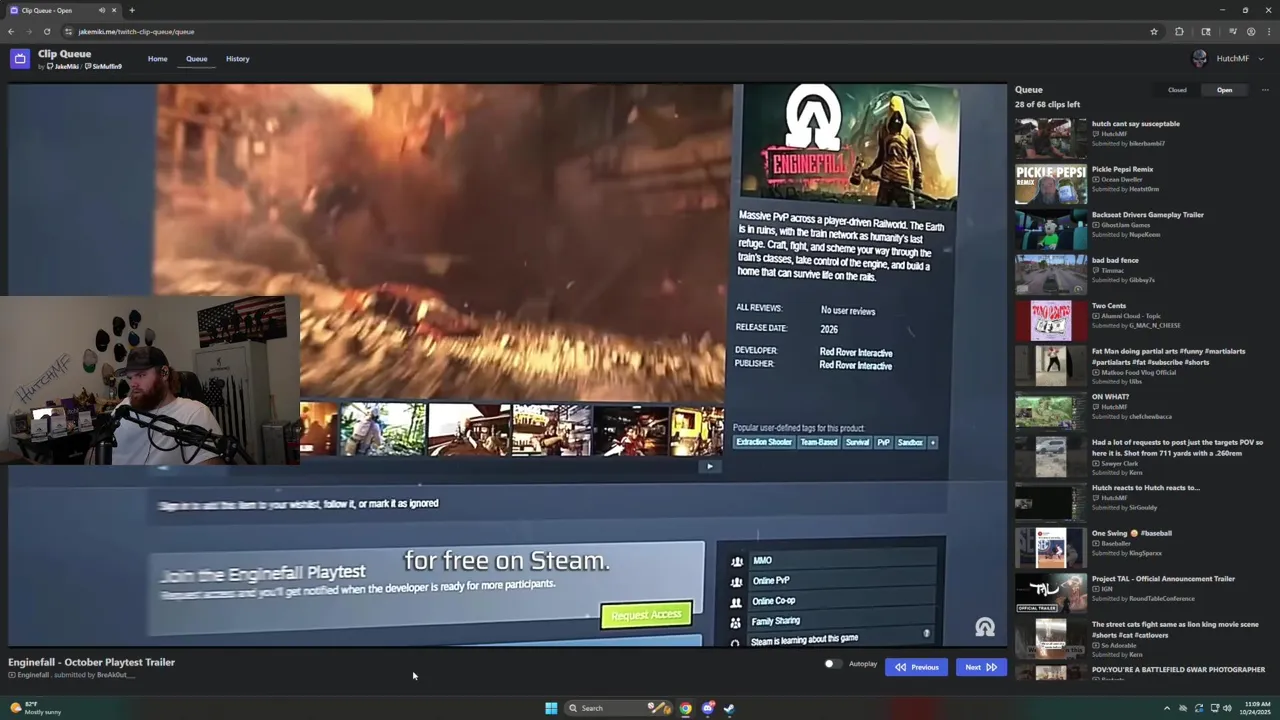
Task: Set queue status to Open
Action: tap(1224, 90)
